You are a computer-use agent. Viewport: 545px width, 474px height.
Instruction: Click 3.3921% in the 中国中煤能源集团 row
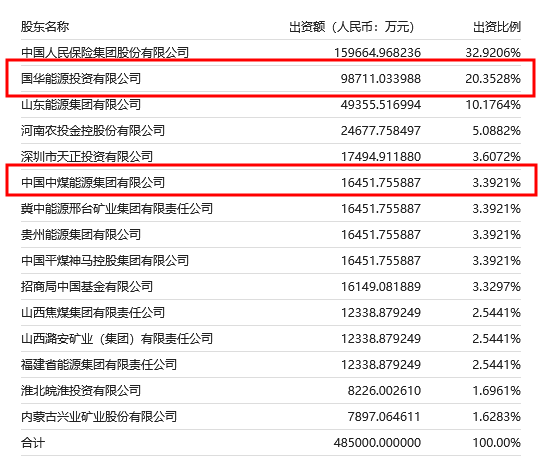pos(496,183)
